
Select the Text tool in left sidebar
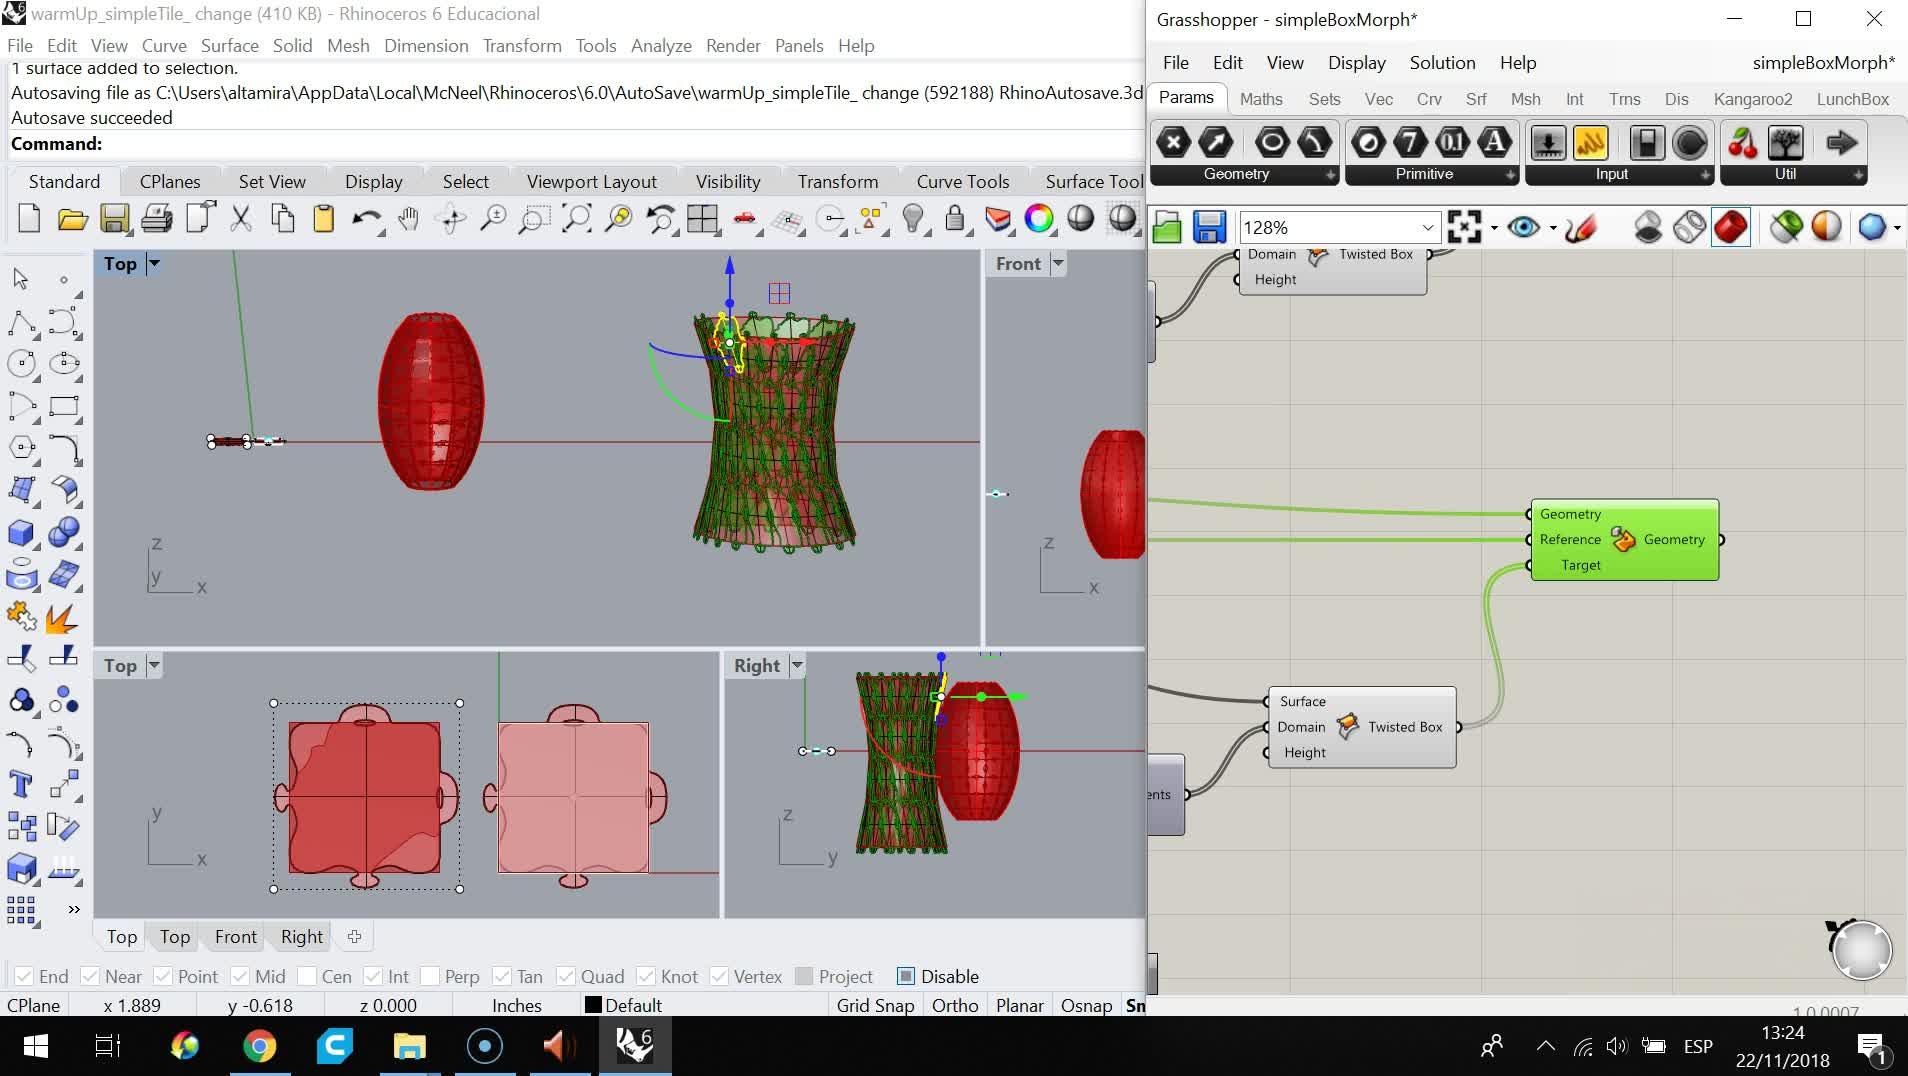tap(21, 785)
